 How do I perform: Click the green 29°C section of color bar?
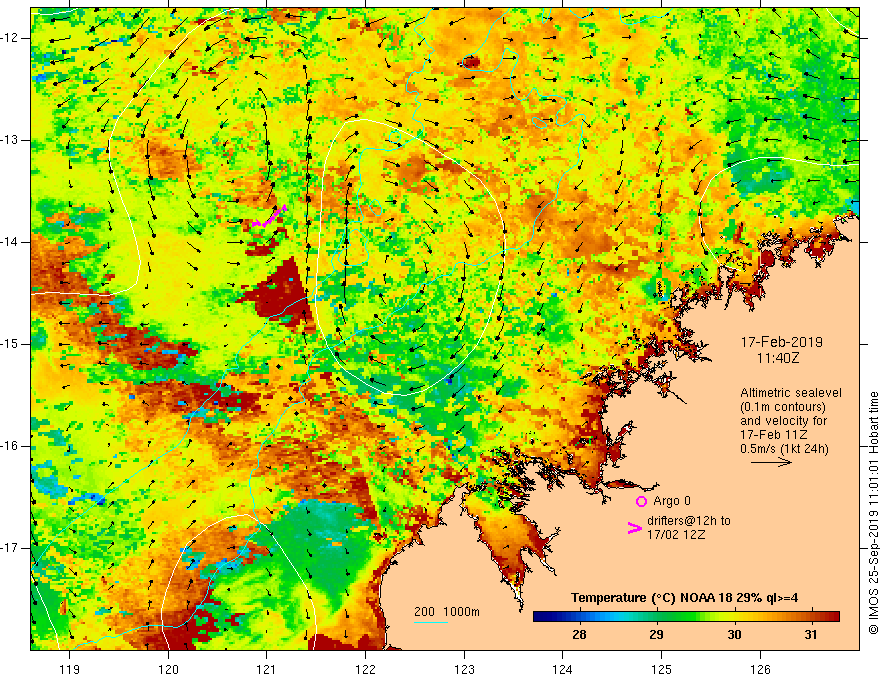(657, 617)
